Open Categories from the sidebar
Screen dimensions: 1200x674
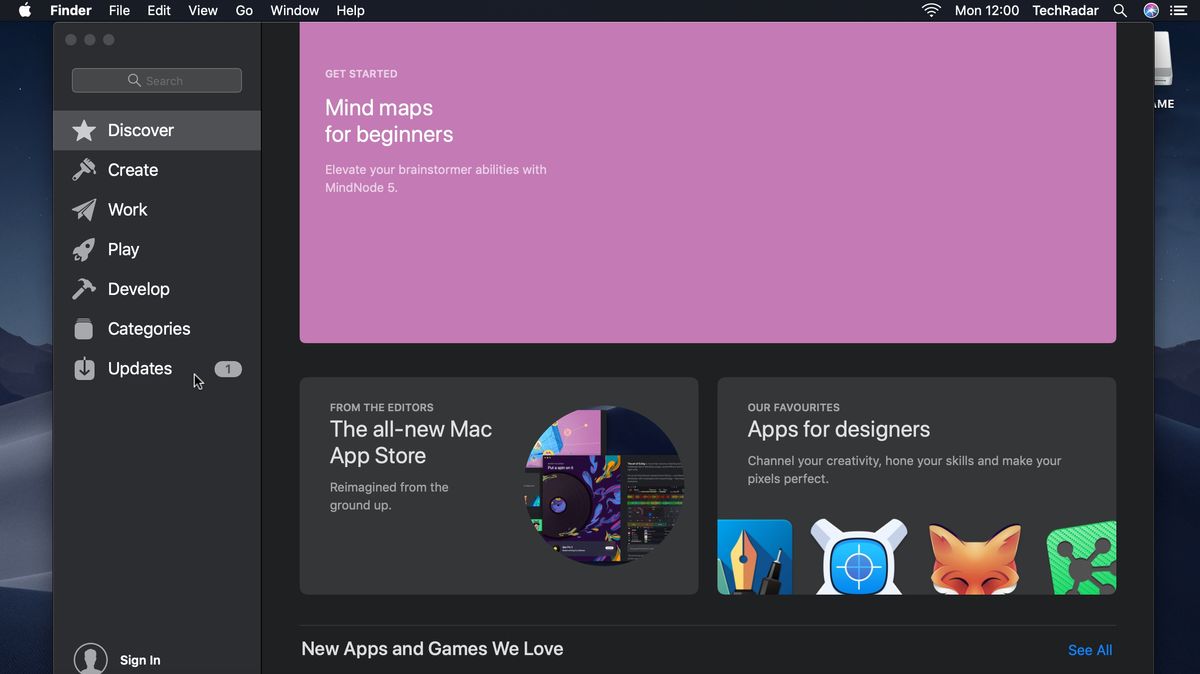click(148, 328)
